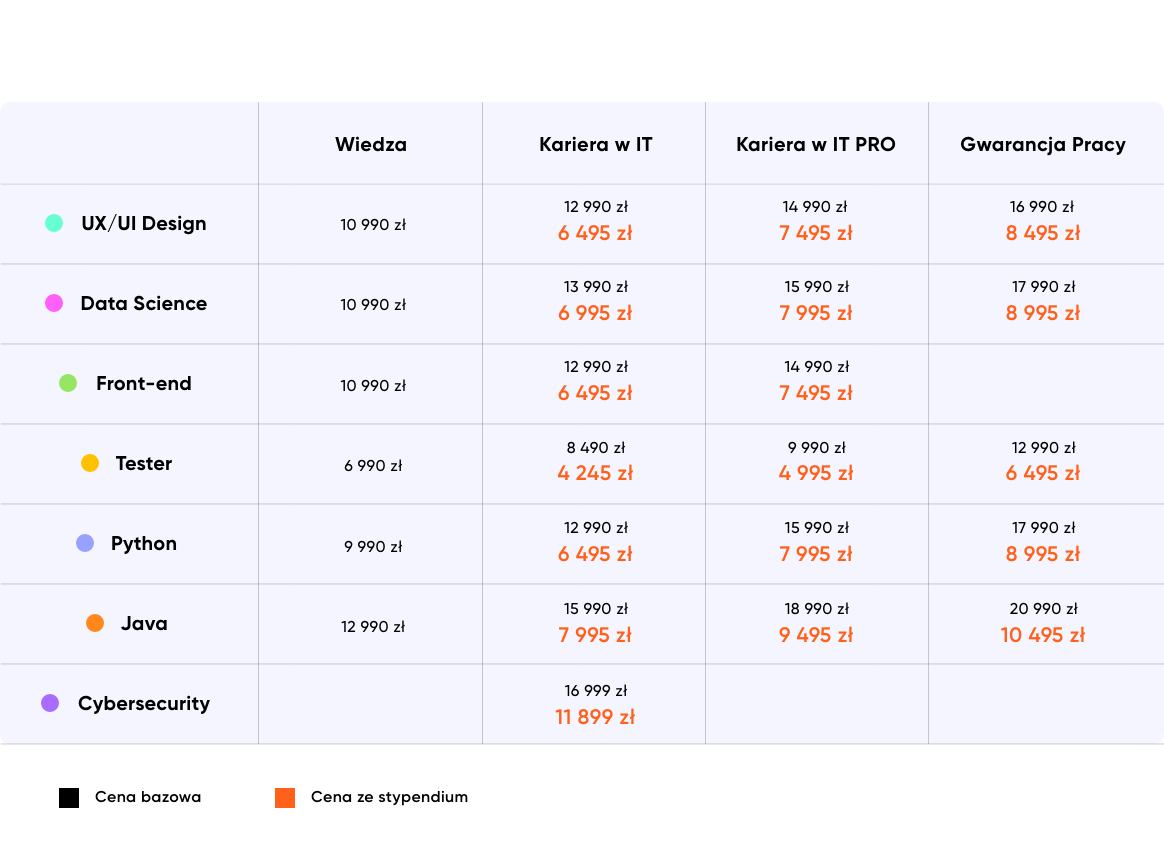The width and height of the screenshot is (1164, 845).
Task: Click the yellow dot beside Tester
Action: 90,463
